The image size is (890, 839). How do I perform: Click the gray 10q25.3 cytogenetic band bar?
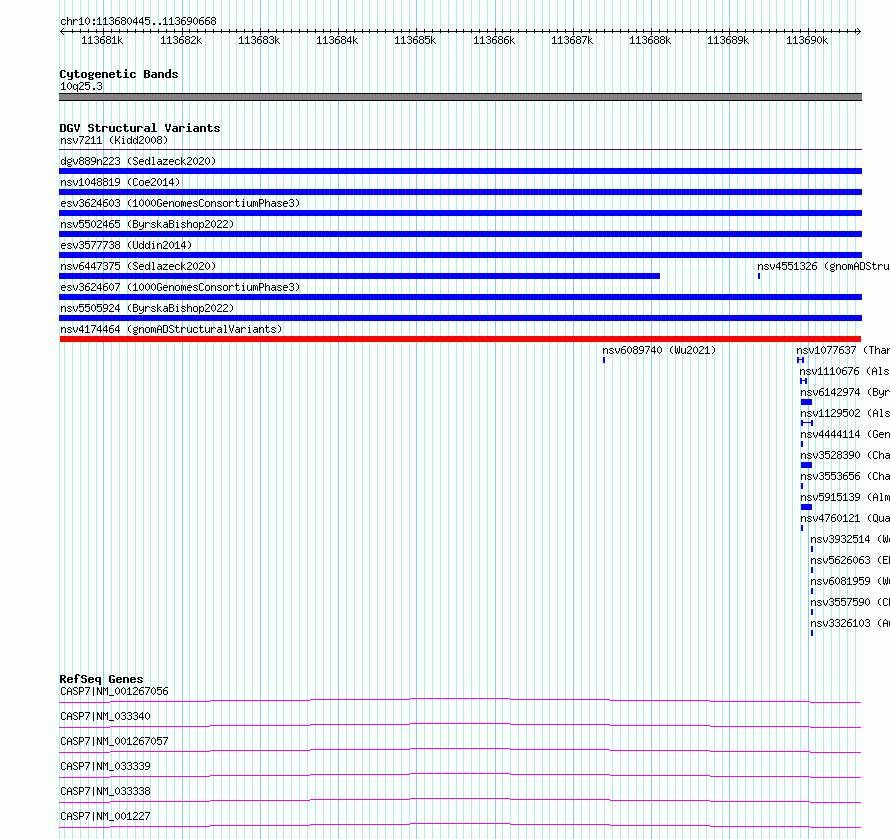(460, 97)
